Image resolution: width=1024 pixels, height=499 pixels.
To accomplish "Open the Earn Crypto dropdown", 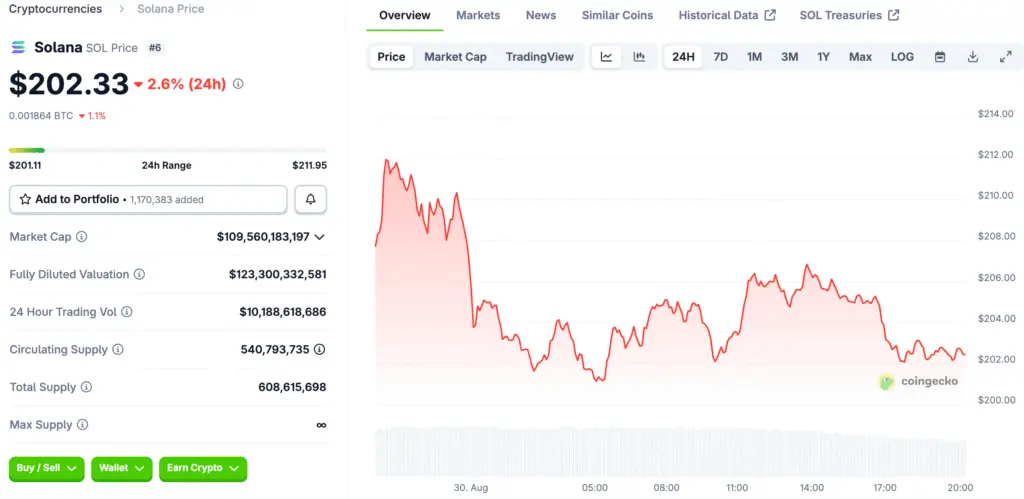I will [203, 468].
